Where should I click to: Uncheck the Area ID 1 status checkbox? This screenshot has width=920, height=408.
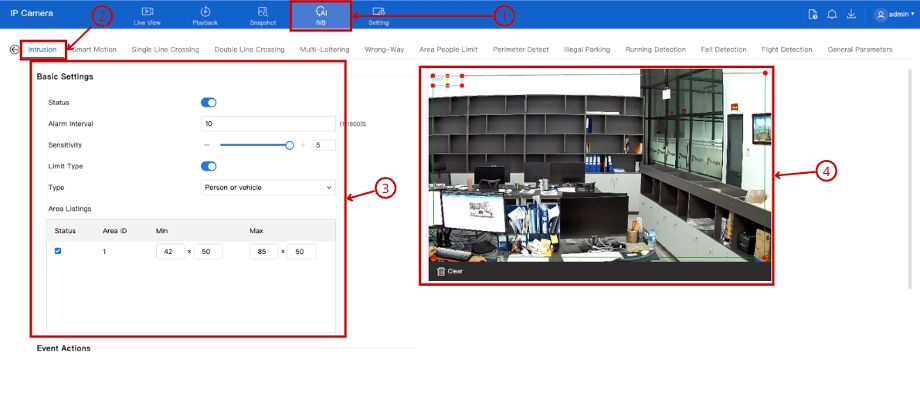58,251
